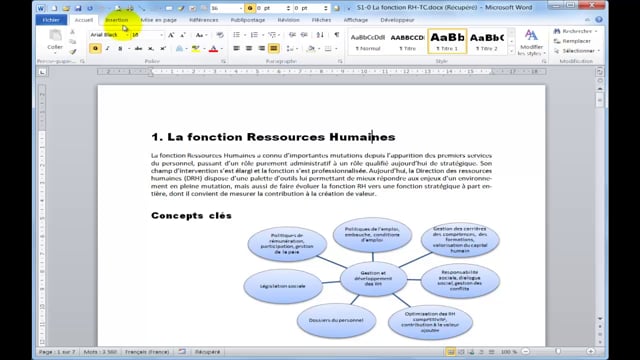Center the text alignment

coord(249,49)
